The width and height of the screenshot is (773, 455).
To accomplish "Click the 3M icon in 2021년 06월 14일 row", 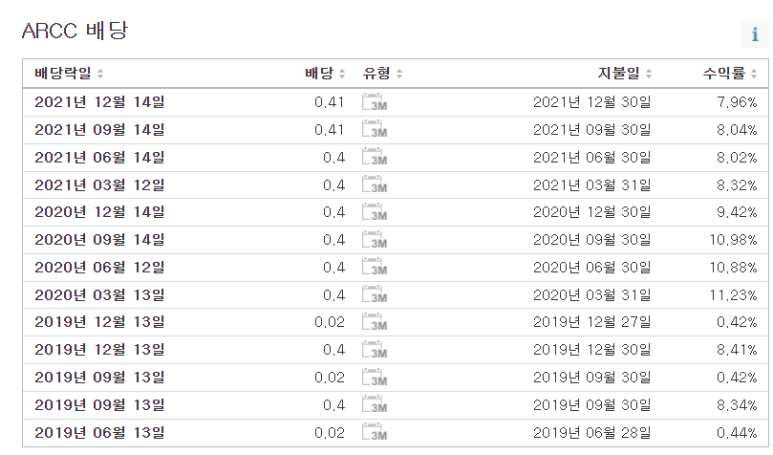I will tap(374, 157).
